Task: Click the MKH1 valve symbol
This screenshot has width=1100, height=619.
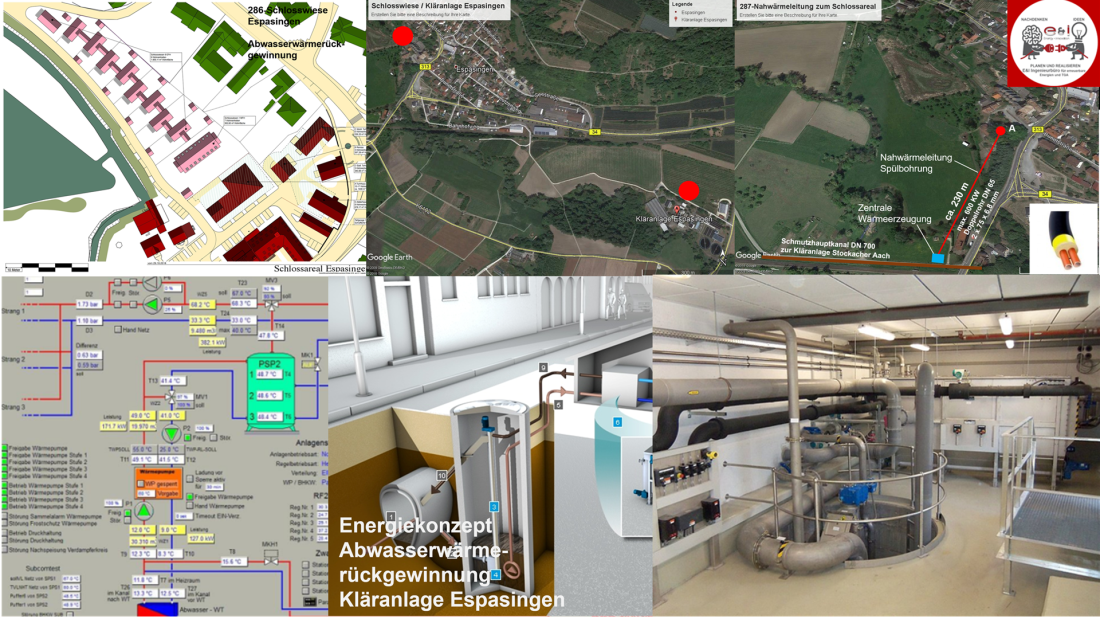Action: coord(271,562)
